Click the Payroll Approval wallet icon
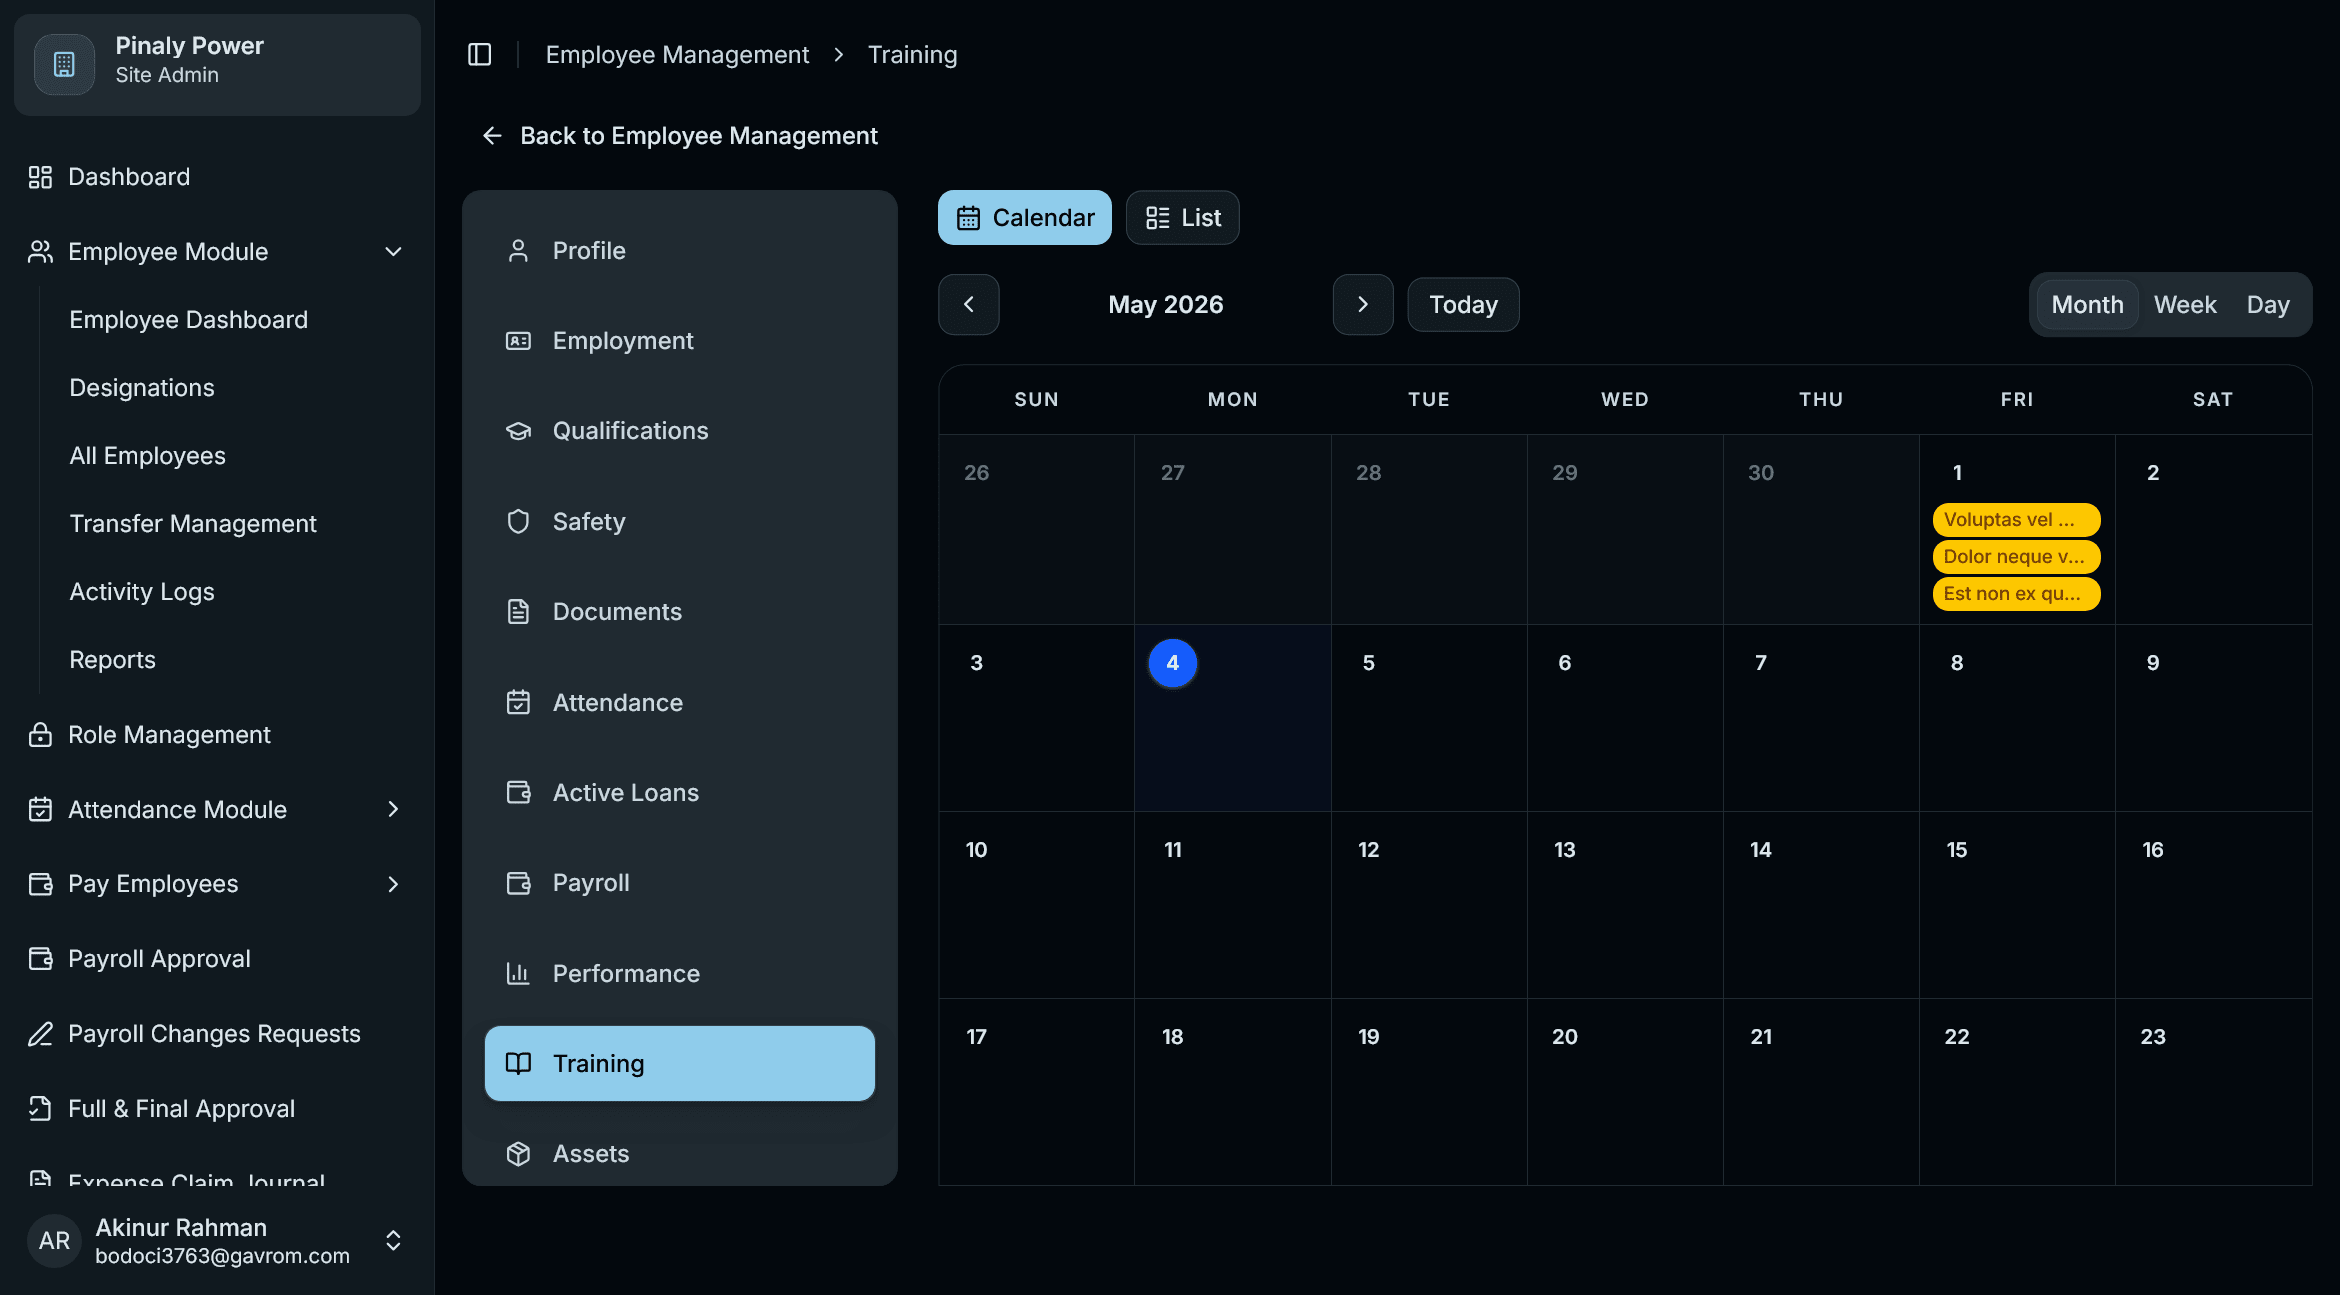The image size is (2340, 1295). [40, 959]
